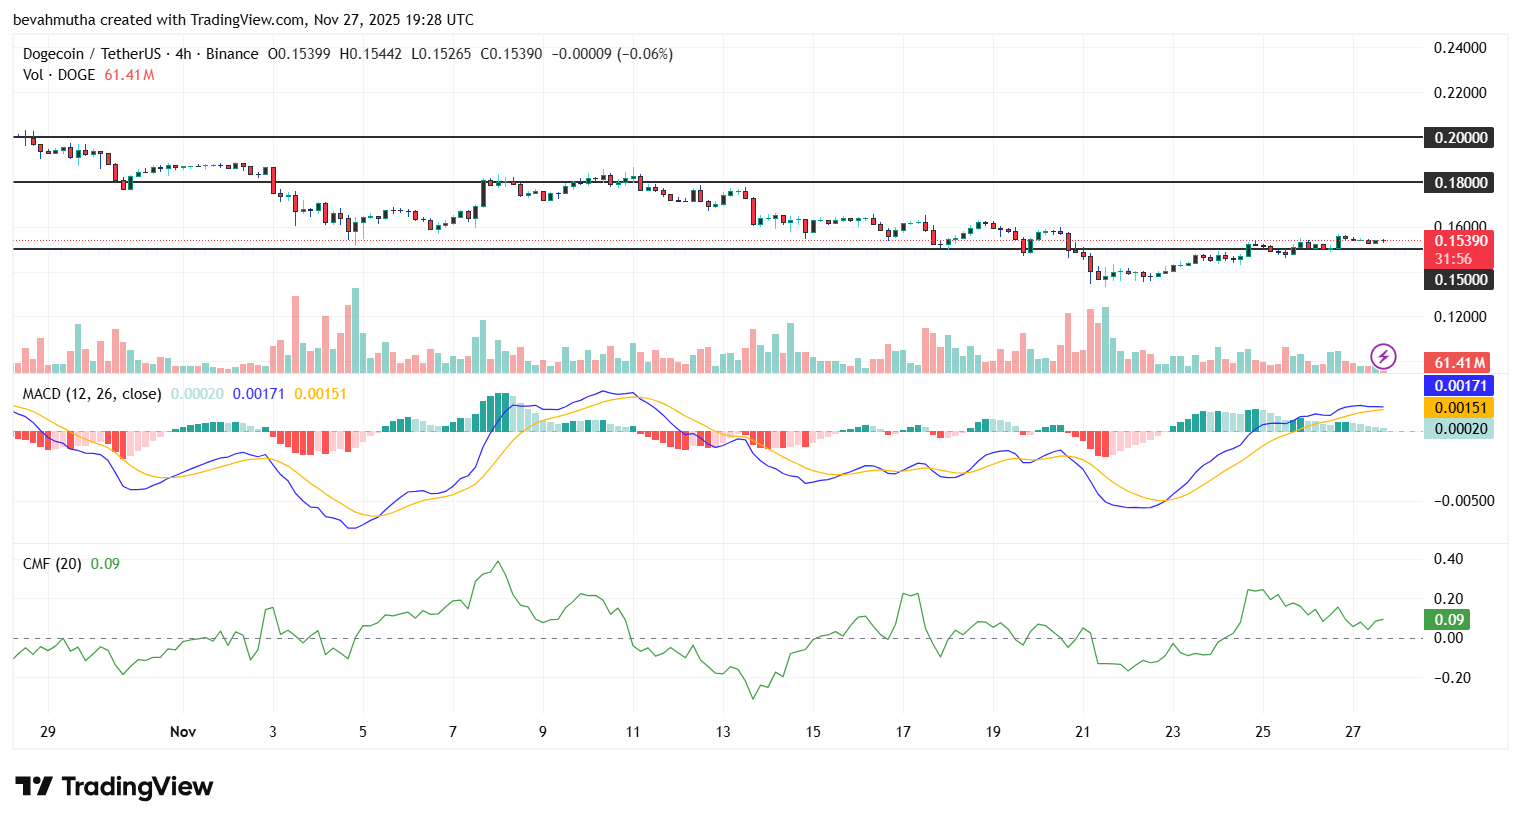1521x824 pixels.
Task: Click the red 61.41 M volume tag
Action: (1460, 363)
